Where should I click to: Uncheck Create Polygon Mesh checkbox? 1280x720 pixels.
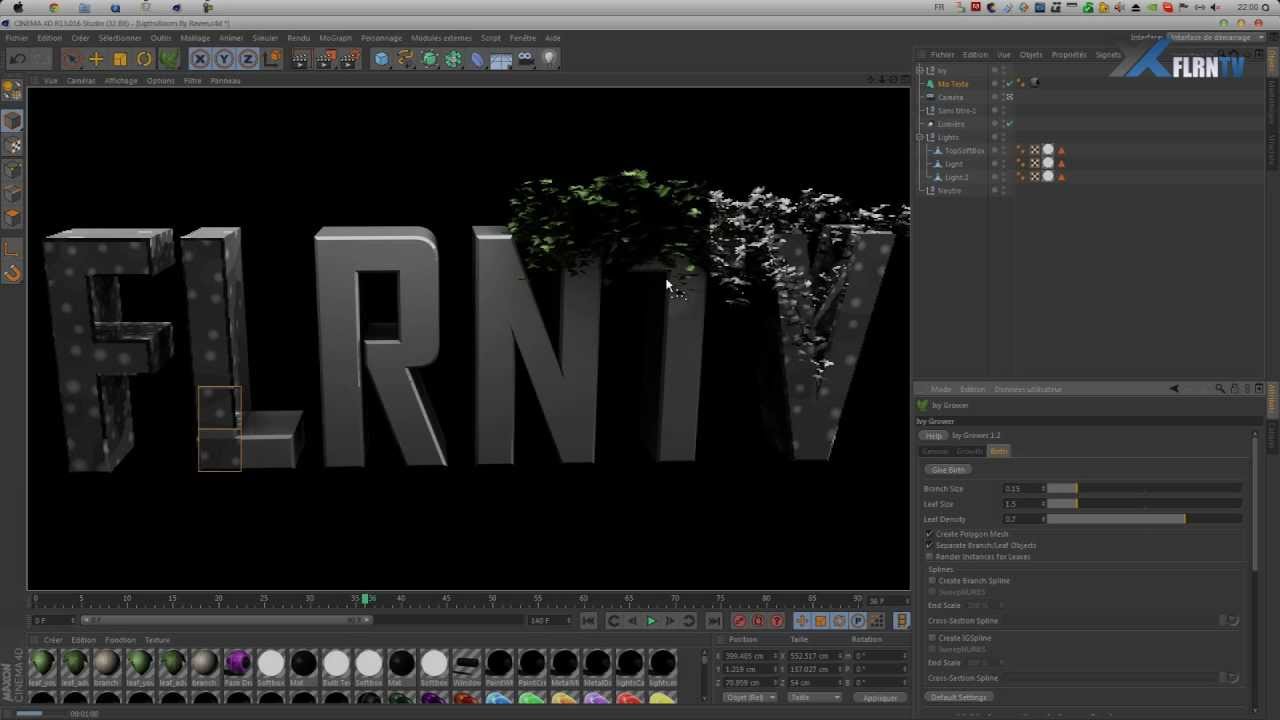(x=929, y=534)
